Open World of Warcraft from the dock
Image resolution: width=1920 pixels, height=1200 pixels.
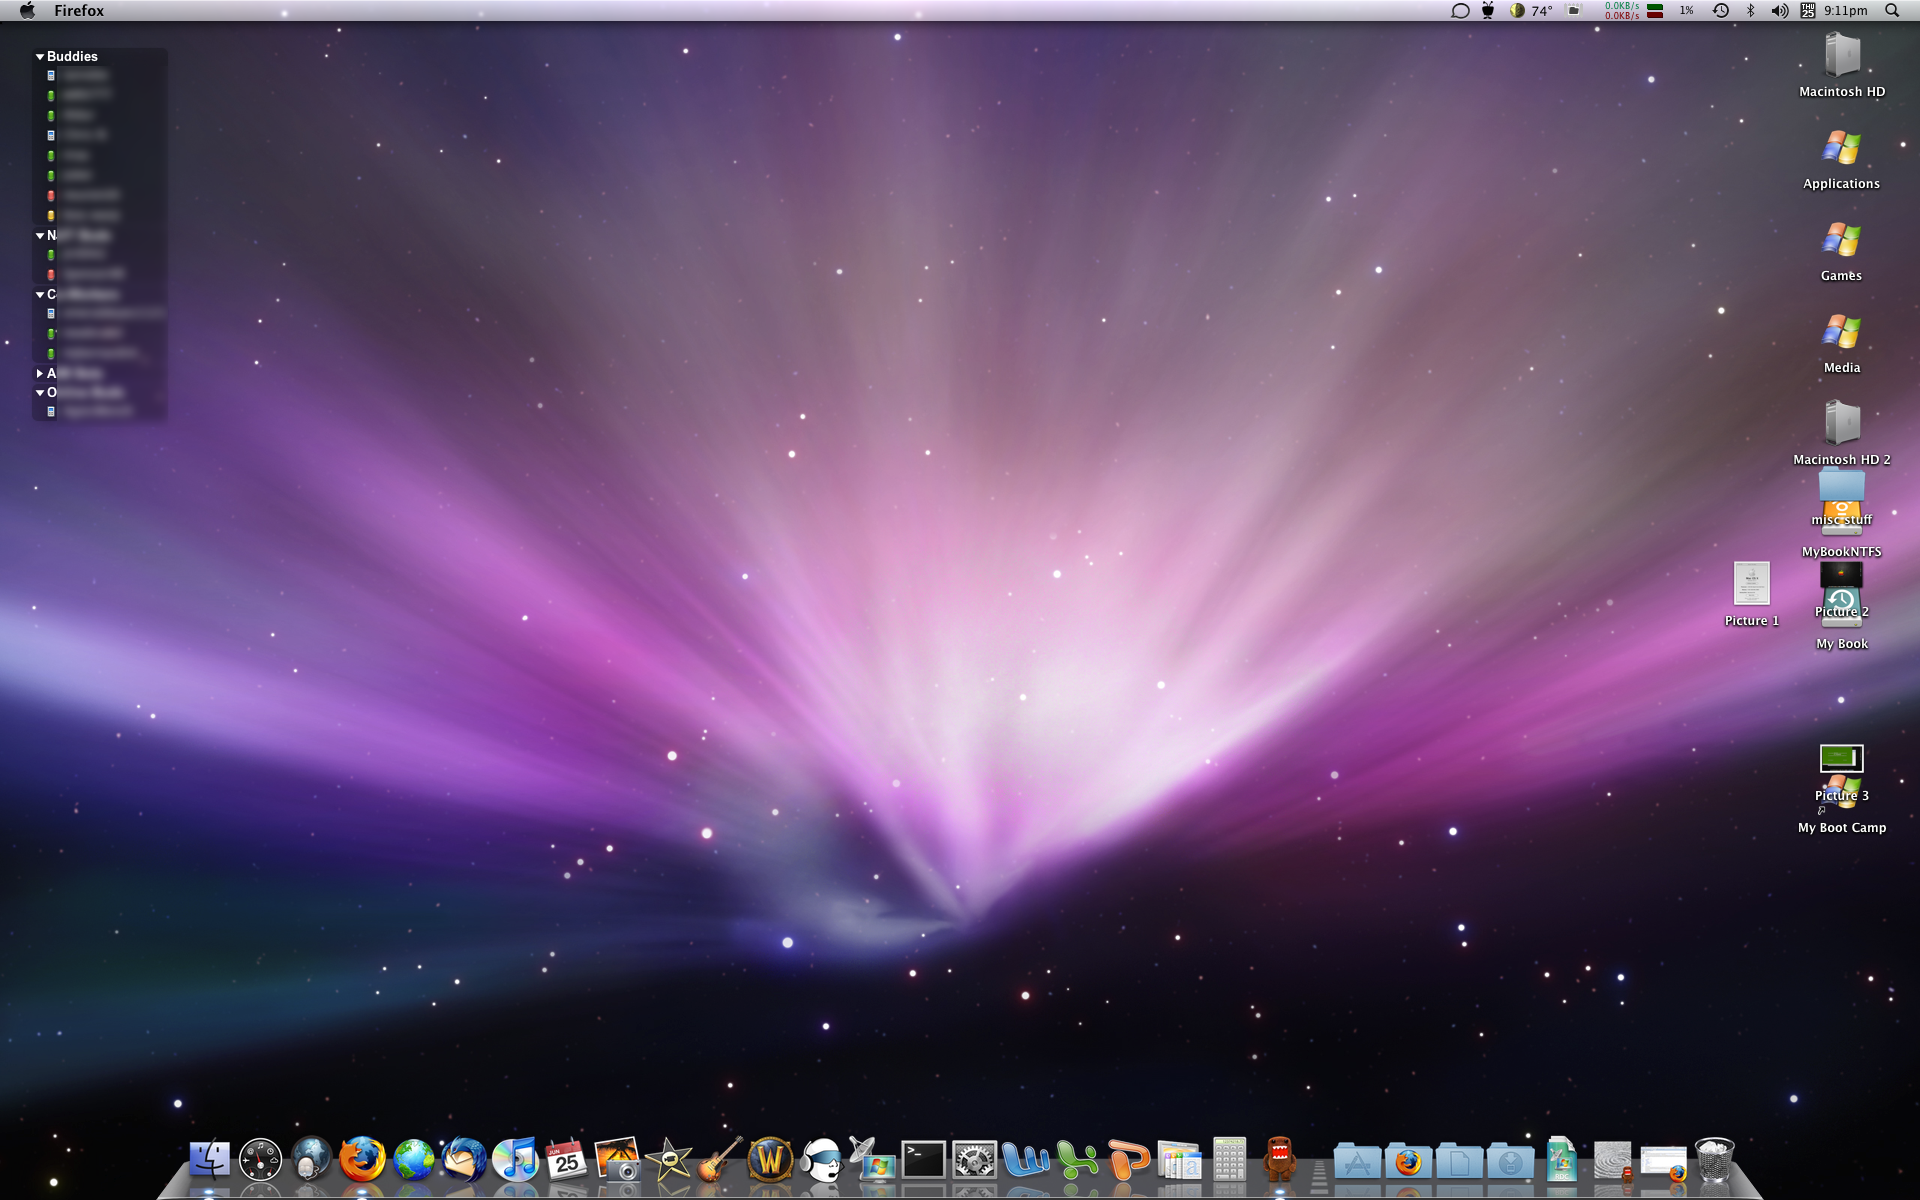770,1160
